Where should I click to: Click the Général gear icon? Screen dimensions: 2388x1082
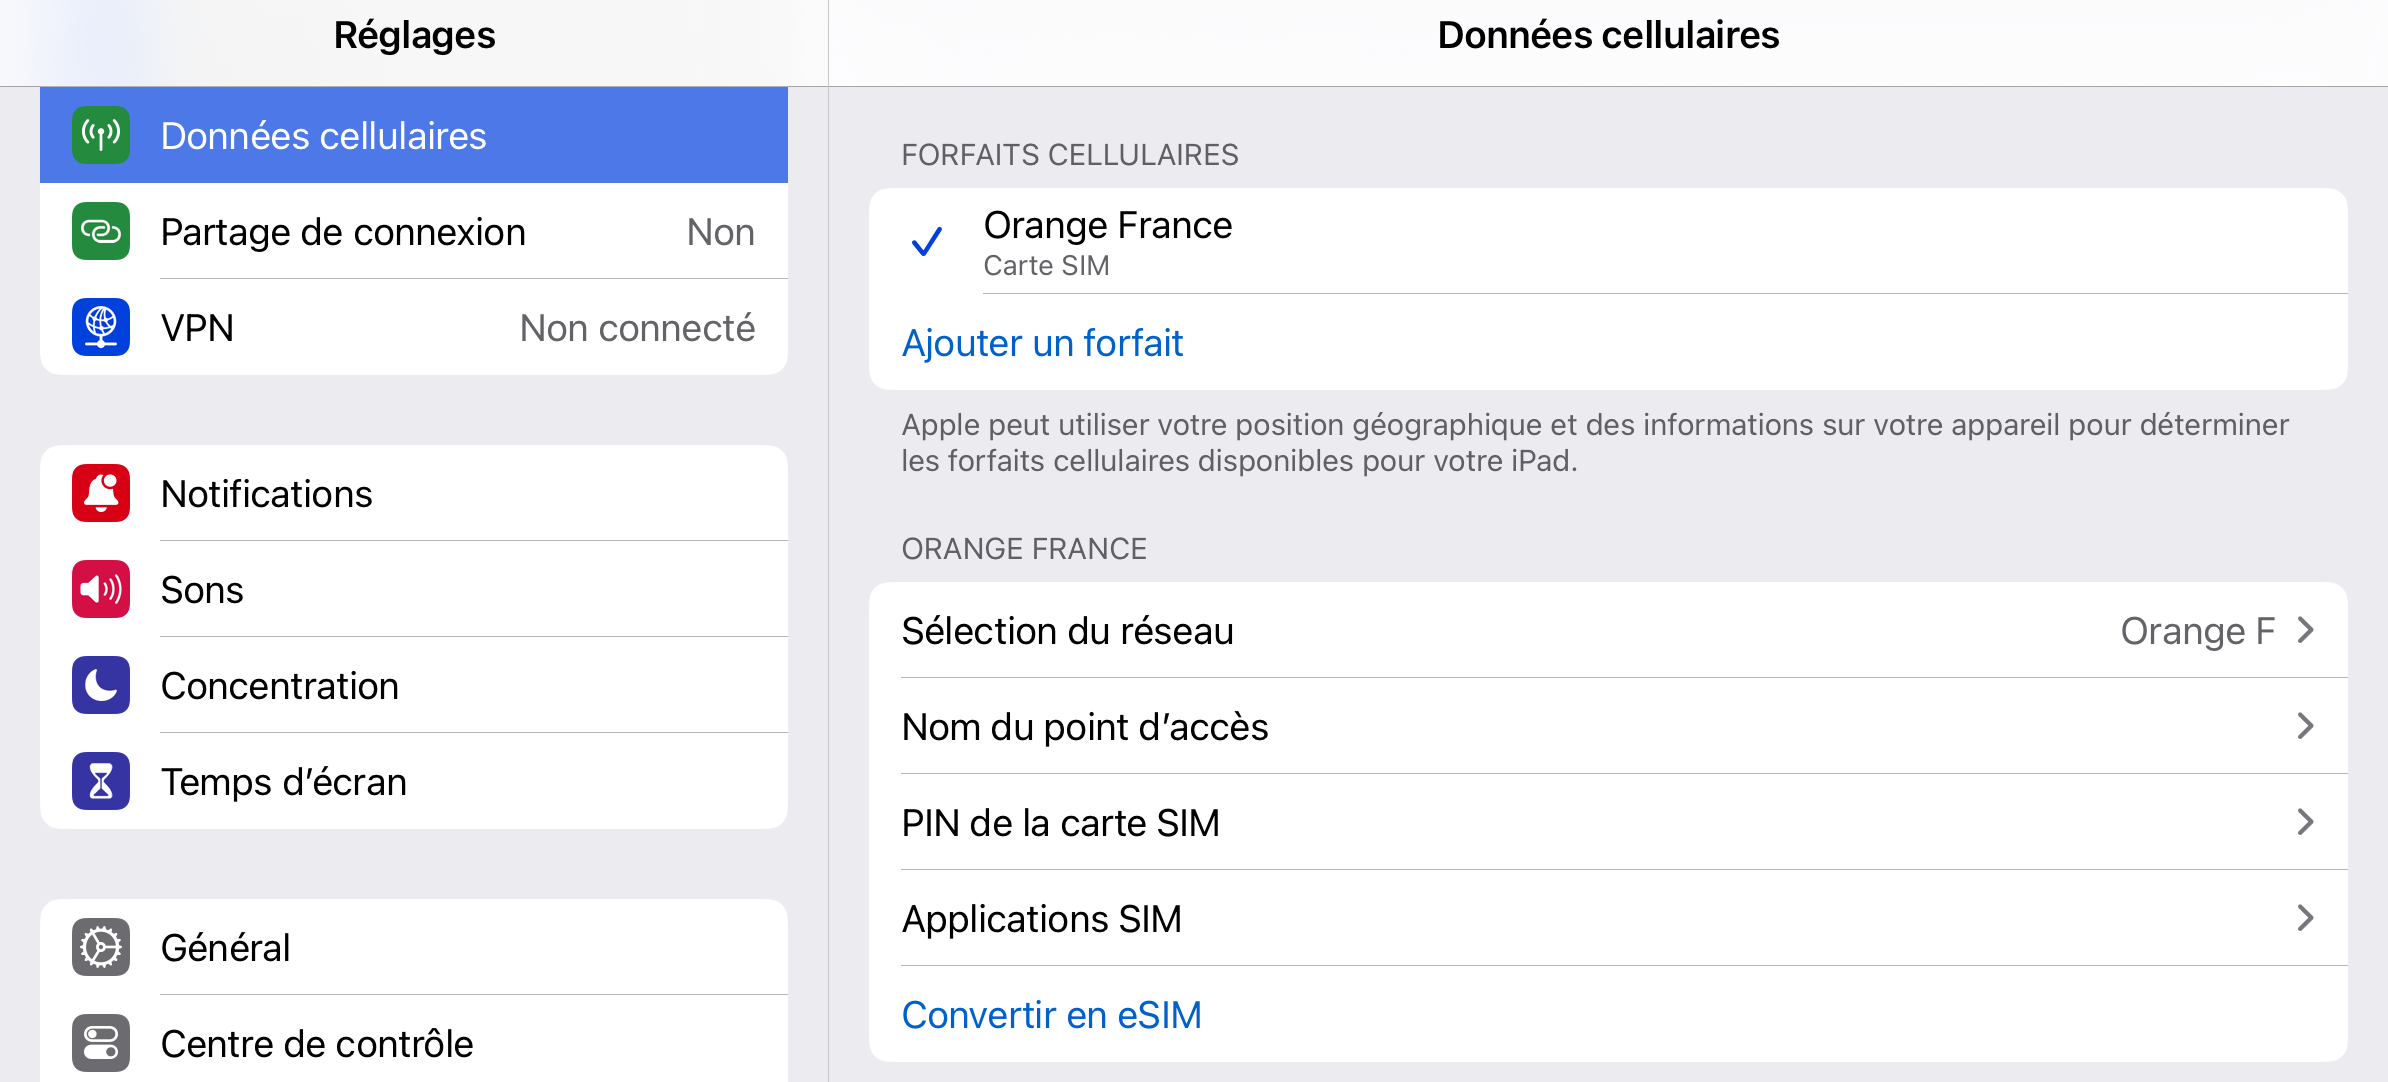point(100,947)
